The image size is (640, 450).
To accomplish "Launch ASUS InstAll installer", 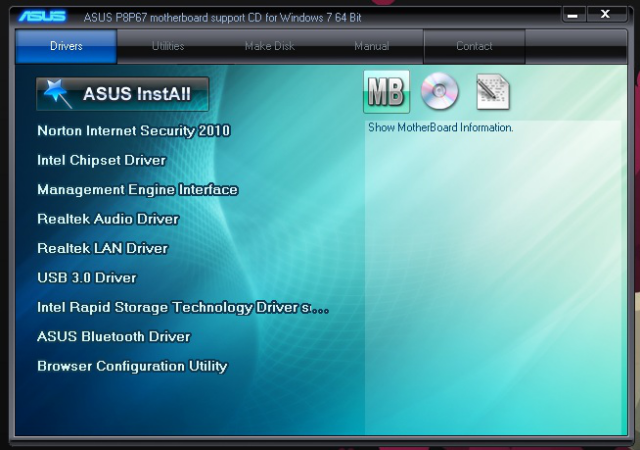I will 122,94.
